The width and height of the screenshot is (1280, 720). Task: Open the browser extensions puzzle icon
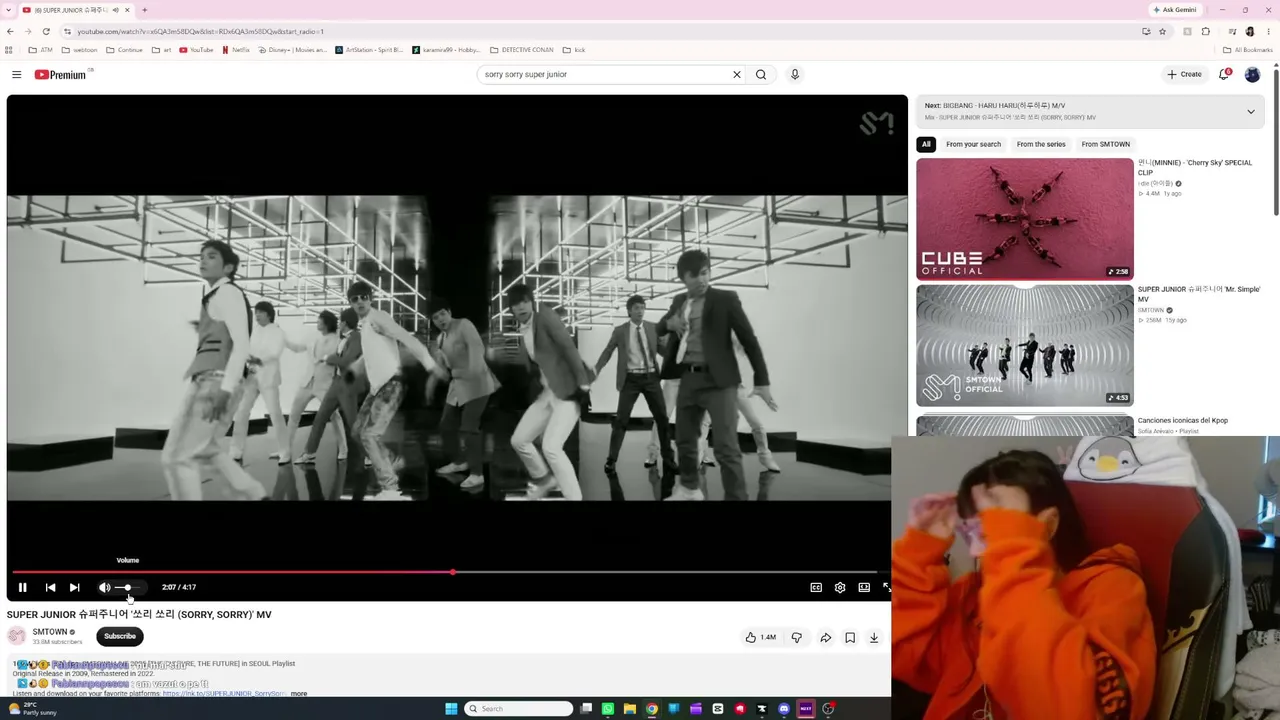pos(1206,31)
